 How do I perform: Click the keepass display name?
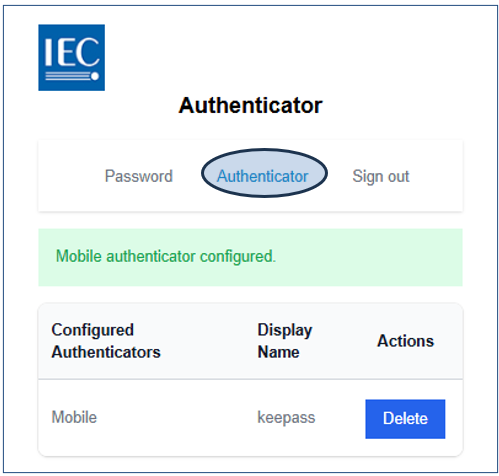click(286, 418)
